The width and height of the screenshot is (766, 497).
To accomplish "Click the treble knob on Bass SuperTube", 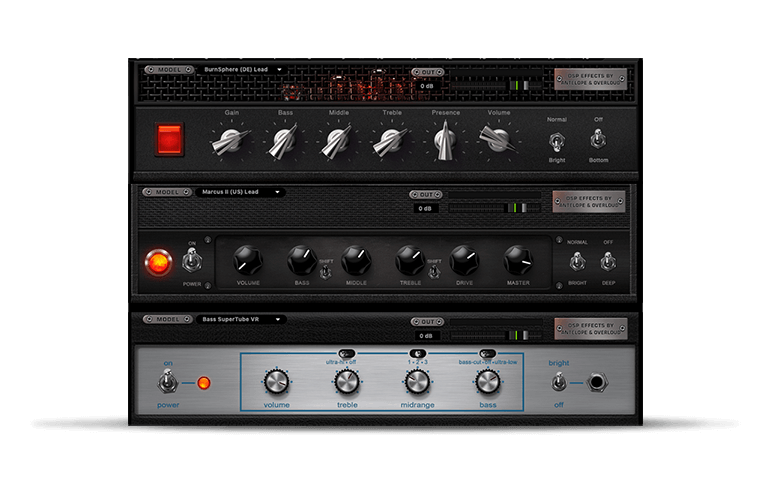I will (346, 381).
